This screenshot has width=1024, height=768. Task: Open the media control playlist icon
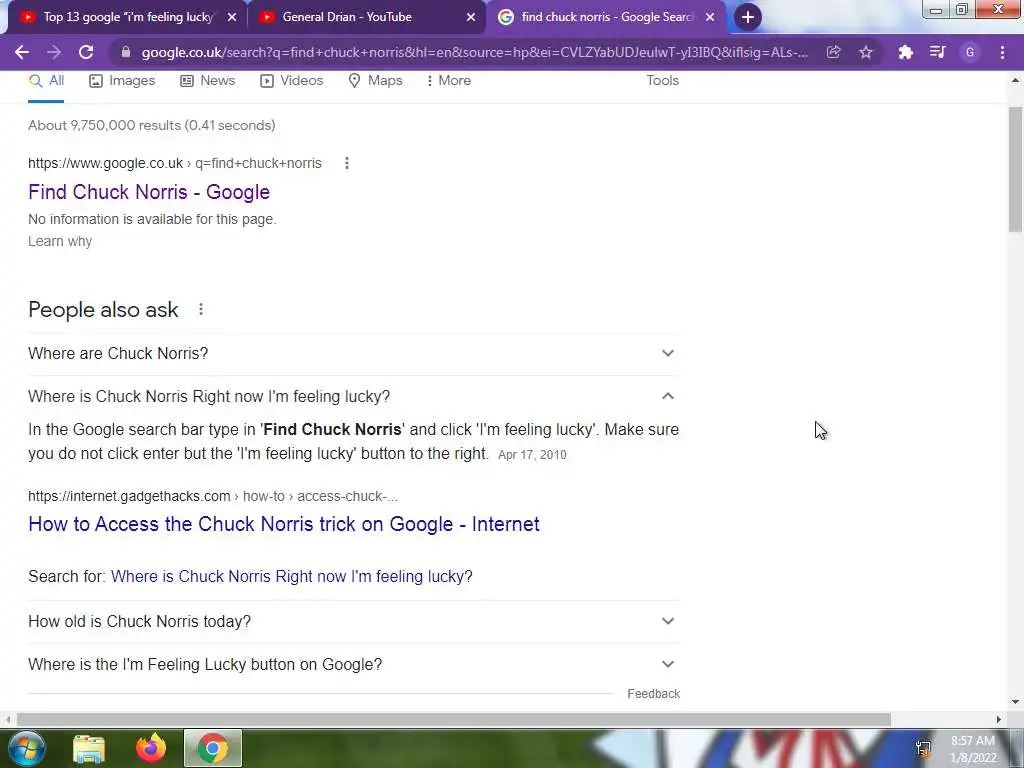[x=938, y=52]
